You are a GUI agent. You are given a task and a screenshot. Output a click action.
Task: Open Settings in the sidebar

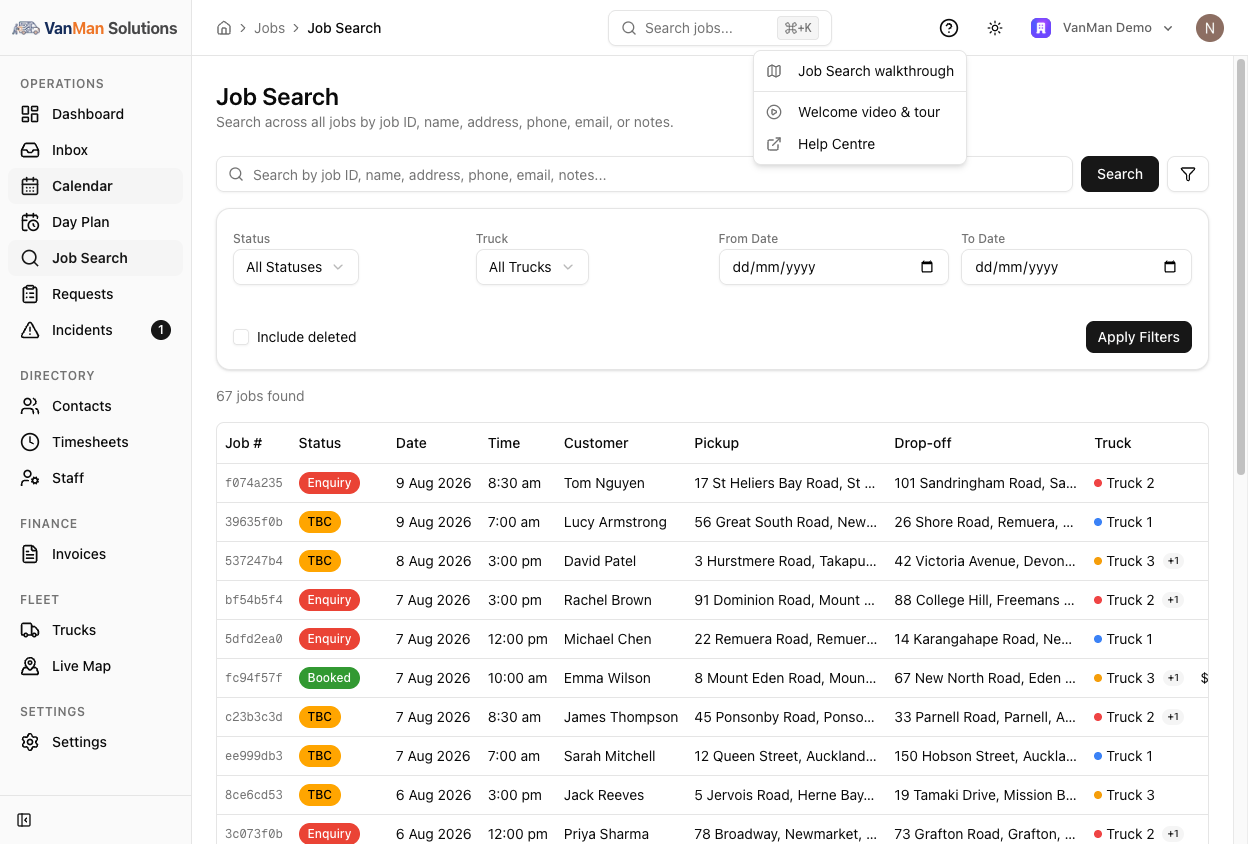point(96,742)
